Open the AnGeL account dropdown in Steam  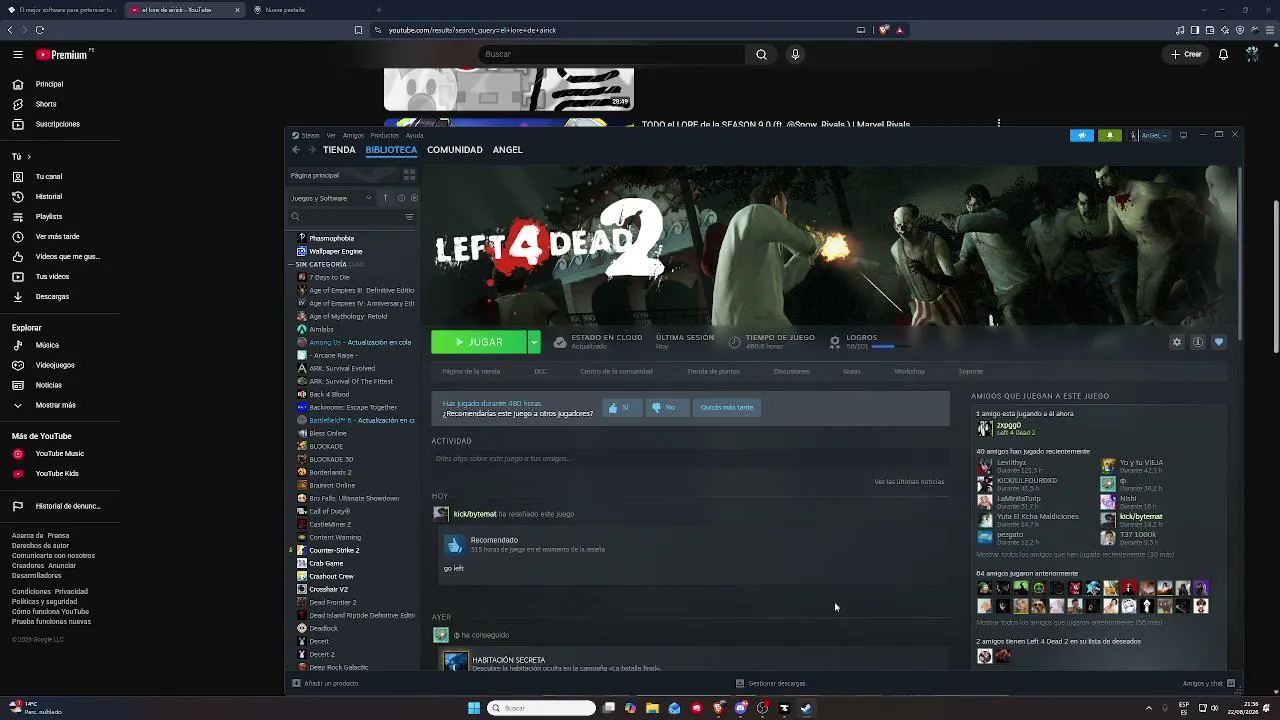pyautogui.click(x=1150, y=135)
